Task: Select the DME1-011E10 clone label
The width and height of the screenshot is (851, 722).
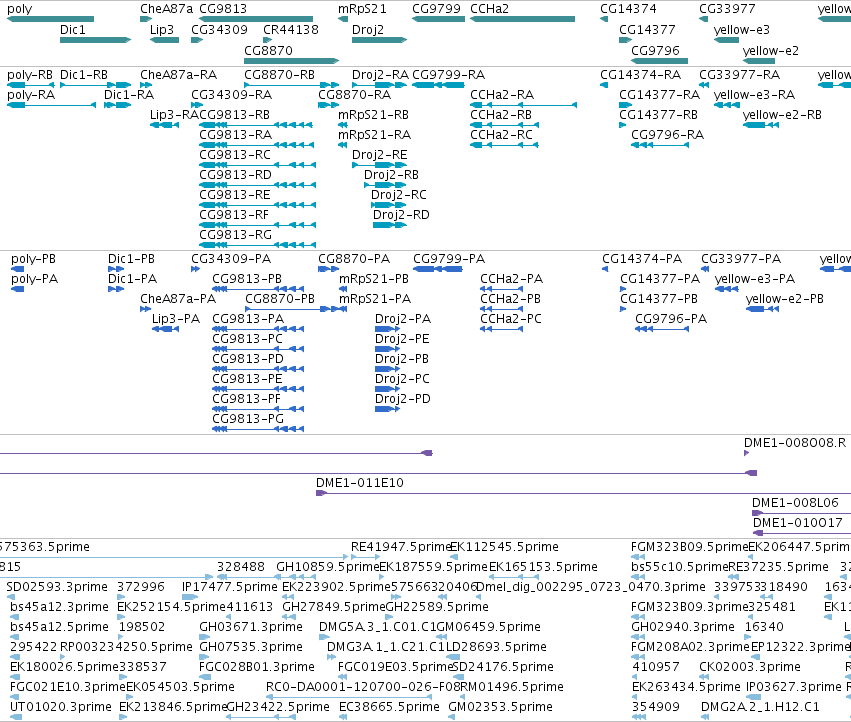Action: tap(359, 483)
